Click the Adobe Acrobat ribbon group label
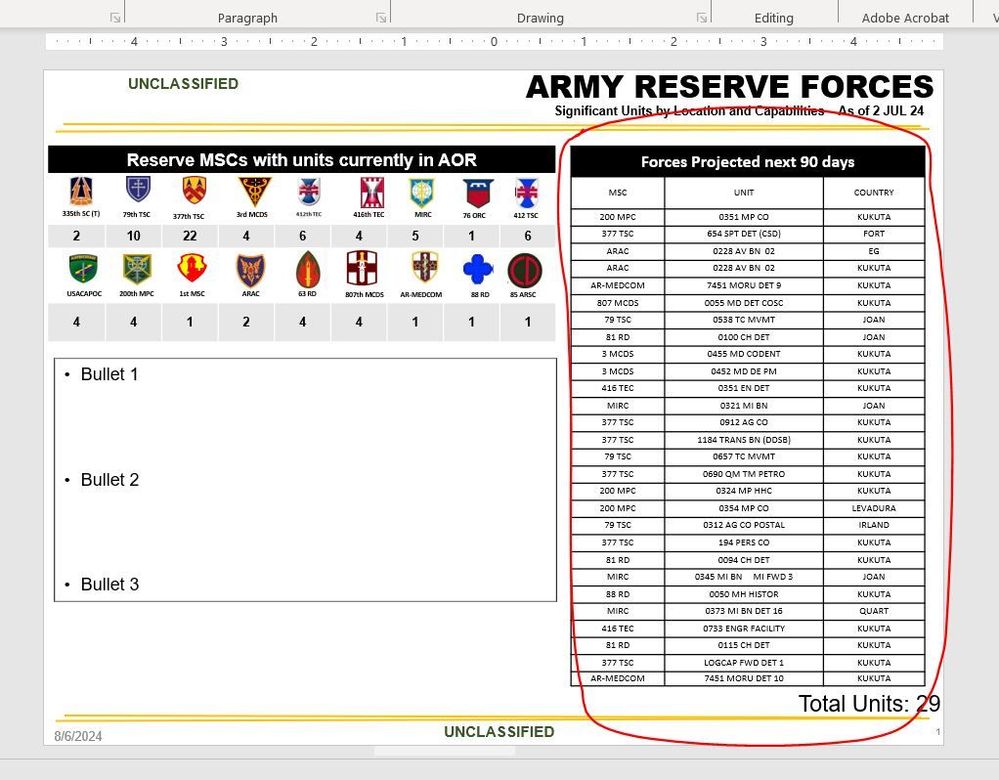This screenshot has width=999, height=780. coord(905,18)
